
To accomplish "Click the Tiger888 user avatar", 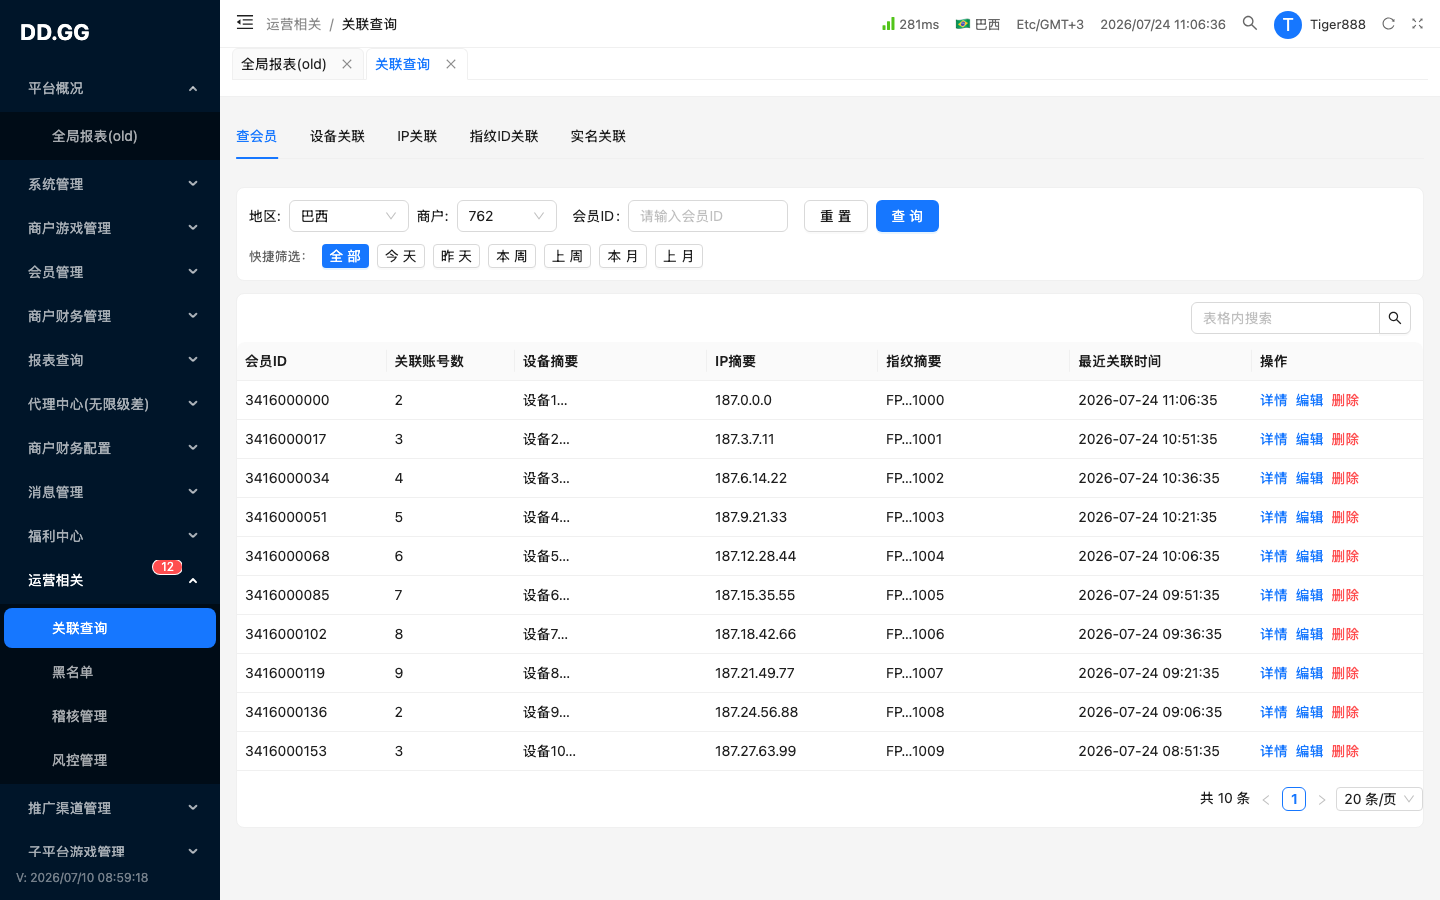I will pyautogui.click(x=1287, y=24).
